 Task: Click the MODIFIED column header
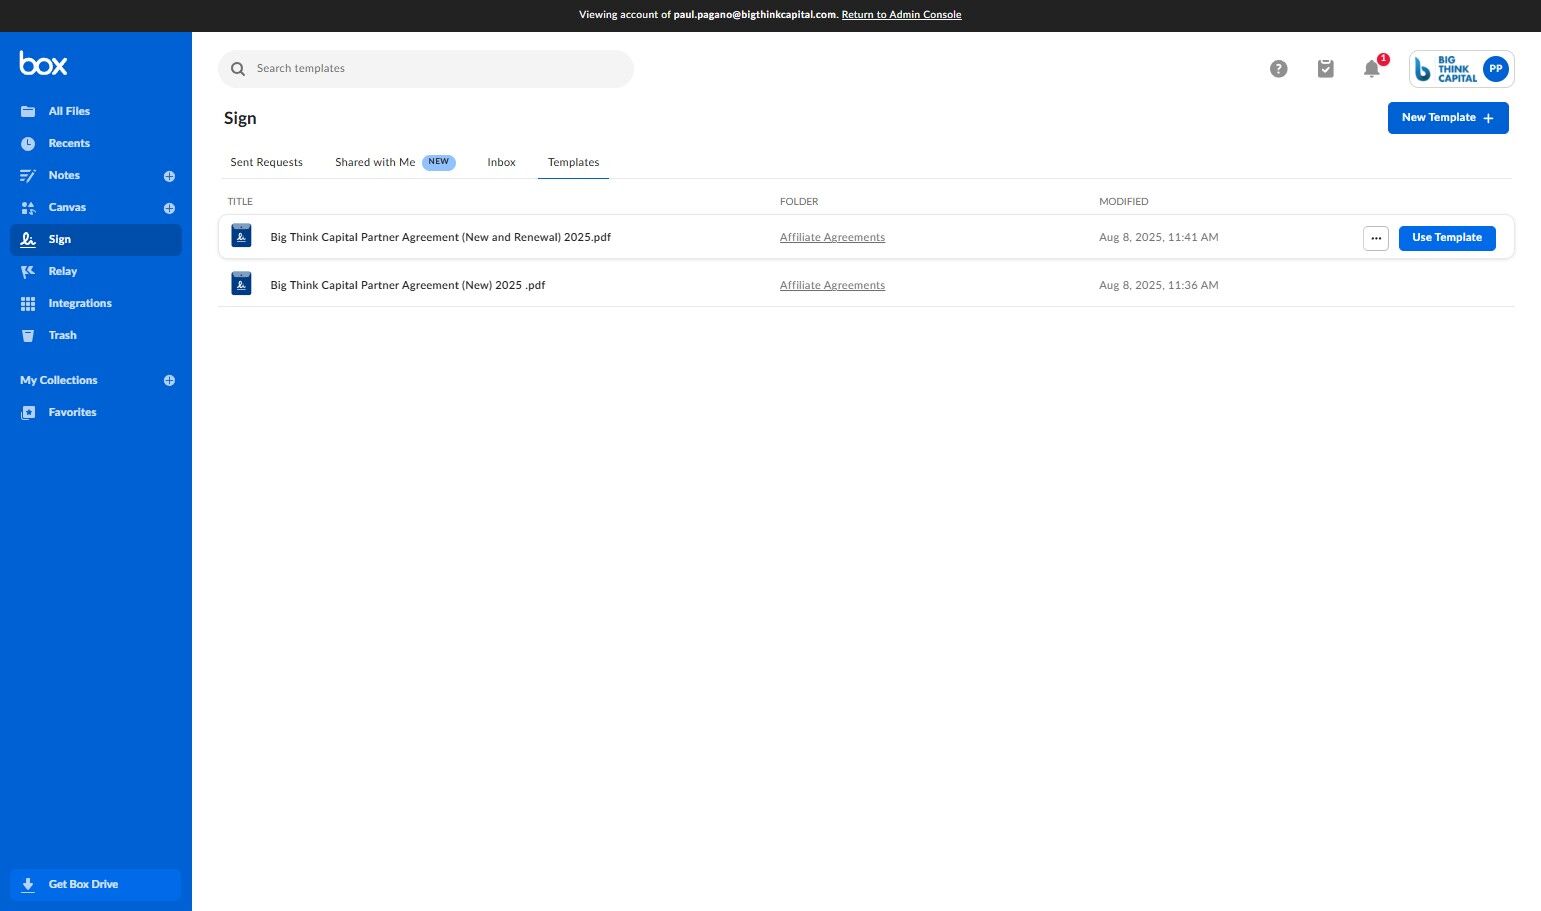tap(1123, 201)
